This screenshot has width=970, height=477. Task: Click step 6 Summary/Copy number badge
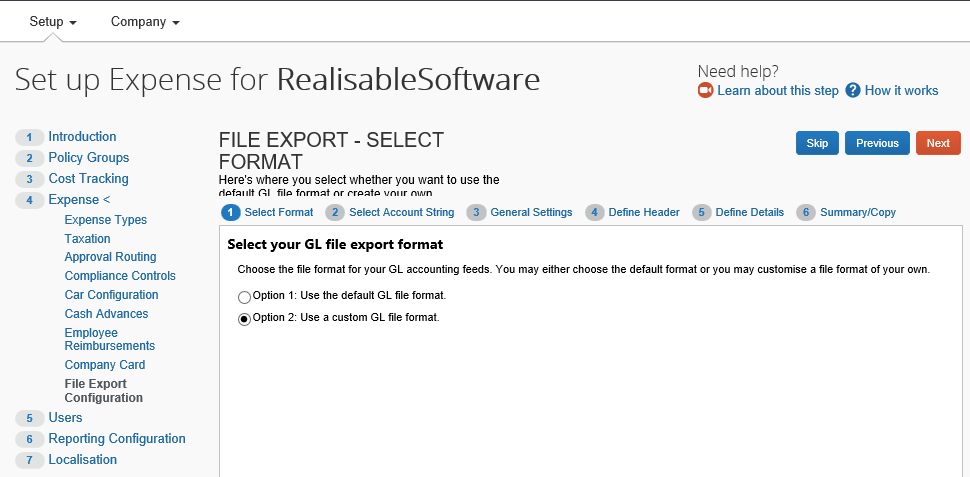point(806,212)
